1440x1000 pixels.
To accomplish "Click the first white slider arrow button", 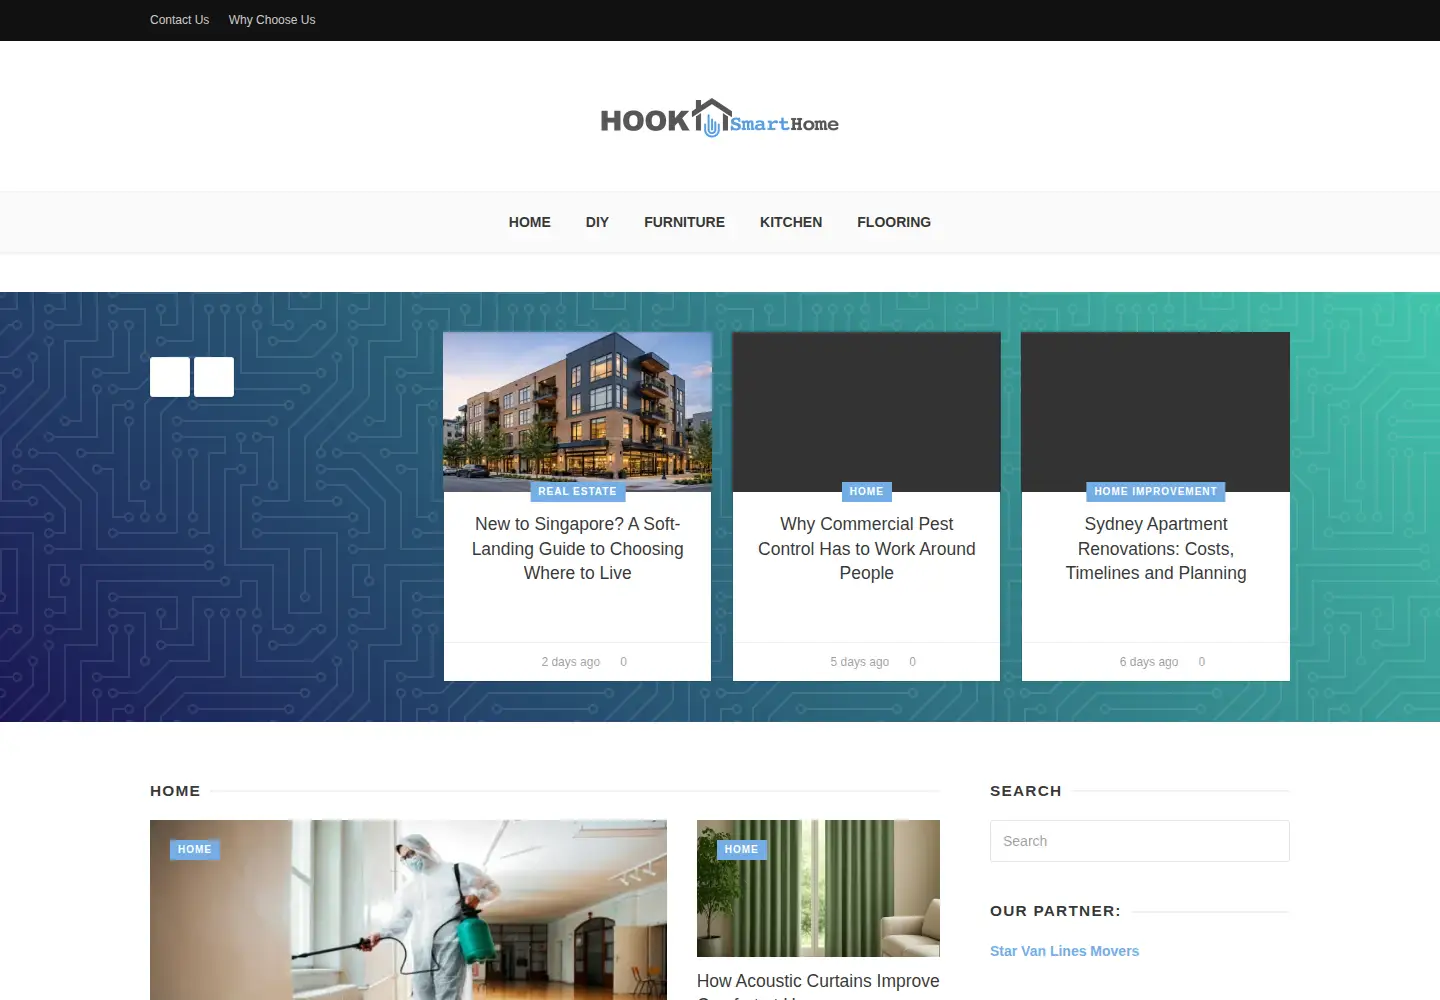I will [170, 377].
